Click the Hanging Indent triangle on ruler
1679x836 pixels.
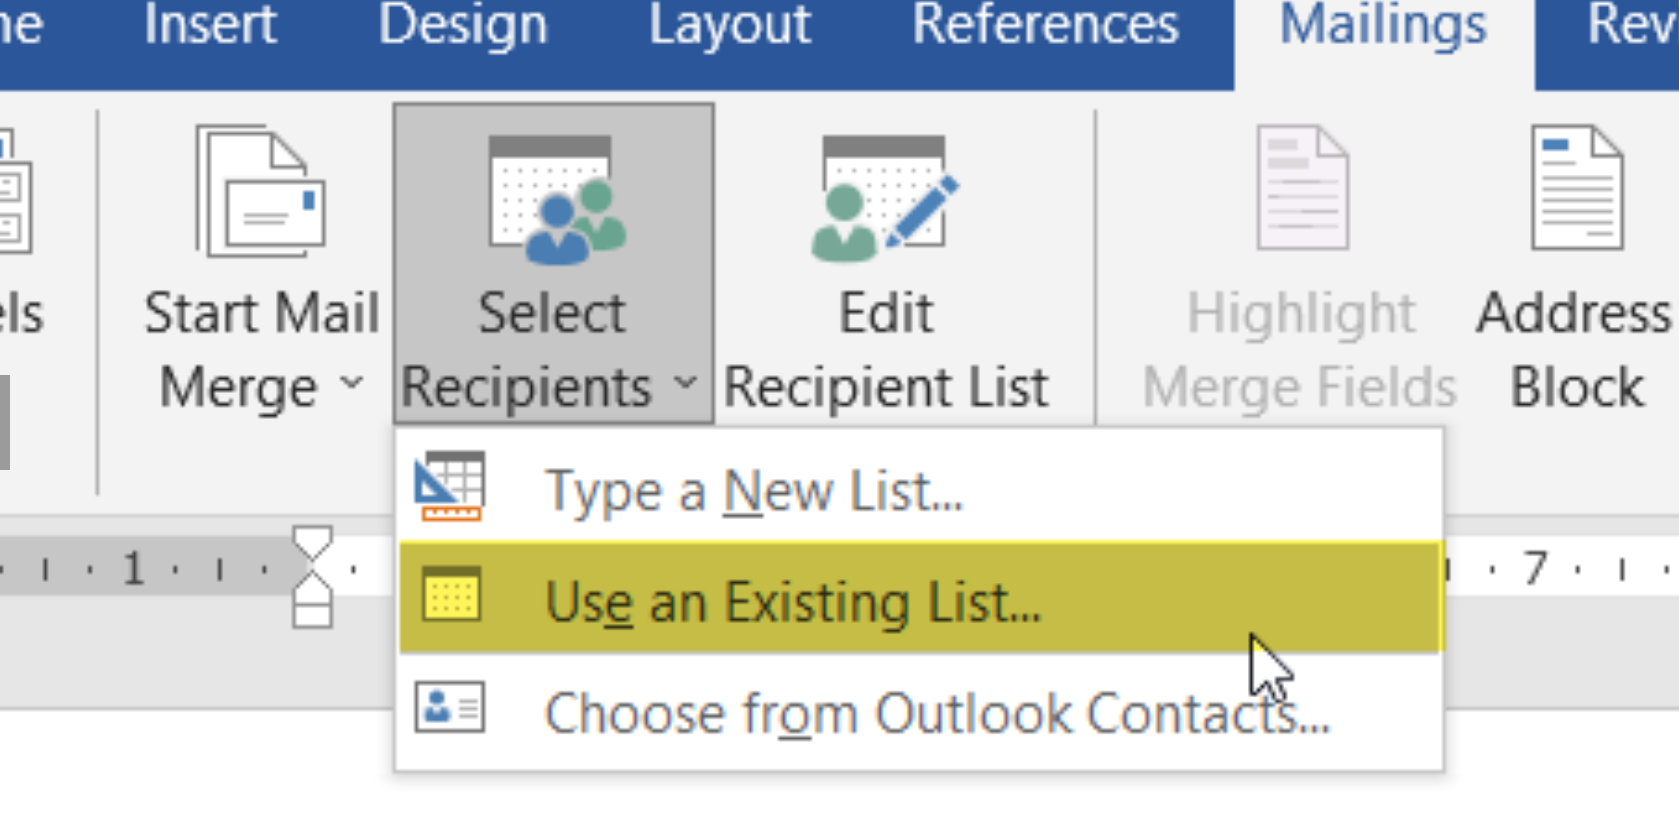tap(312, 586)
